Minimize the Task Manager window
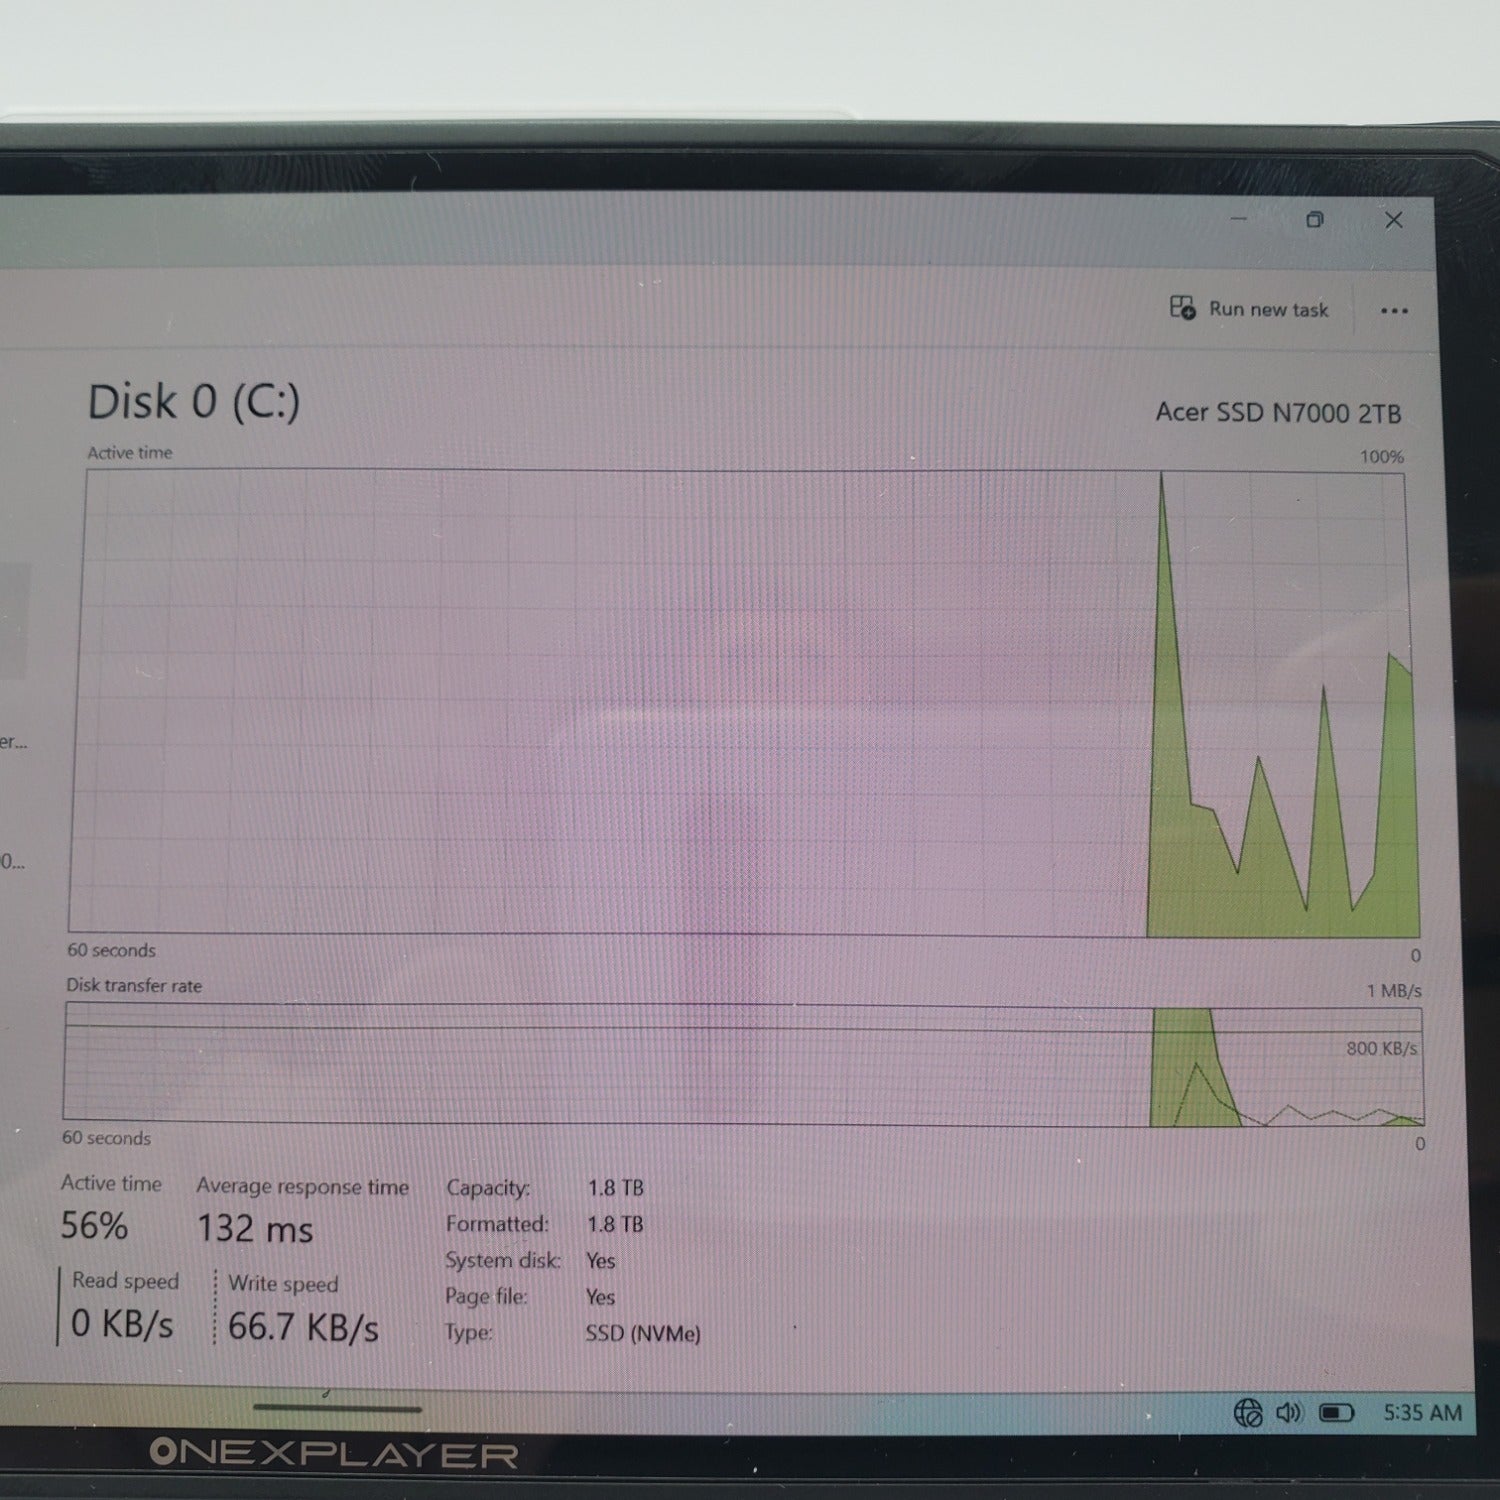 pos(1238,219)
